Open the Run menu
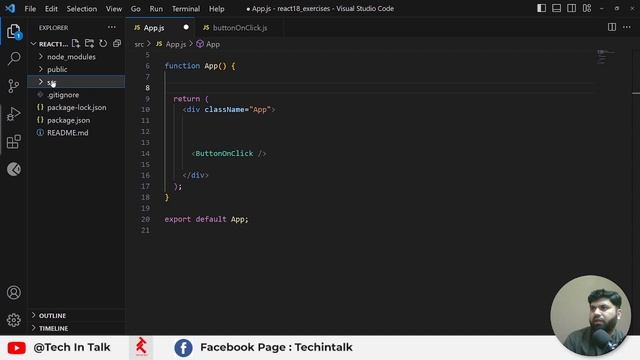Image resolution: width=640 pixels, height=360 pixels. [x=156, y=9]
